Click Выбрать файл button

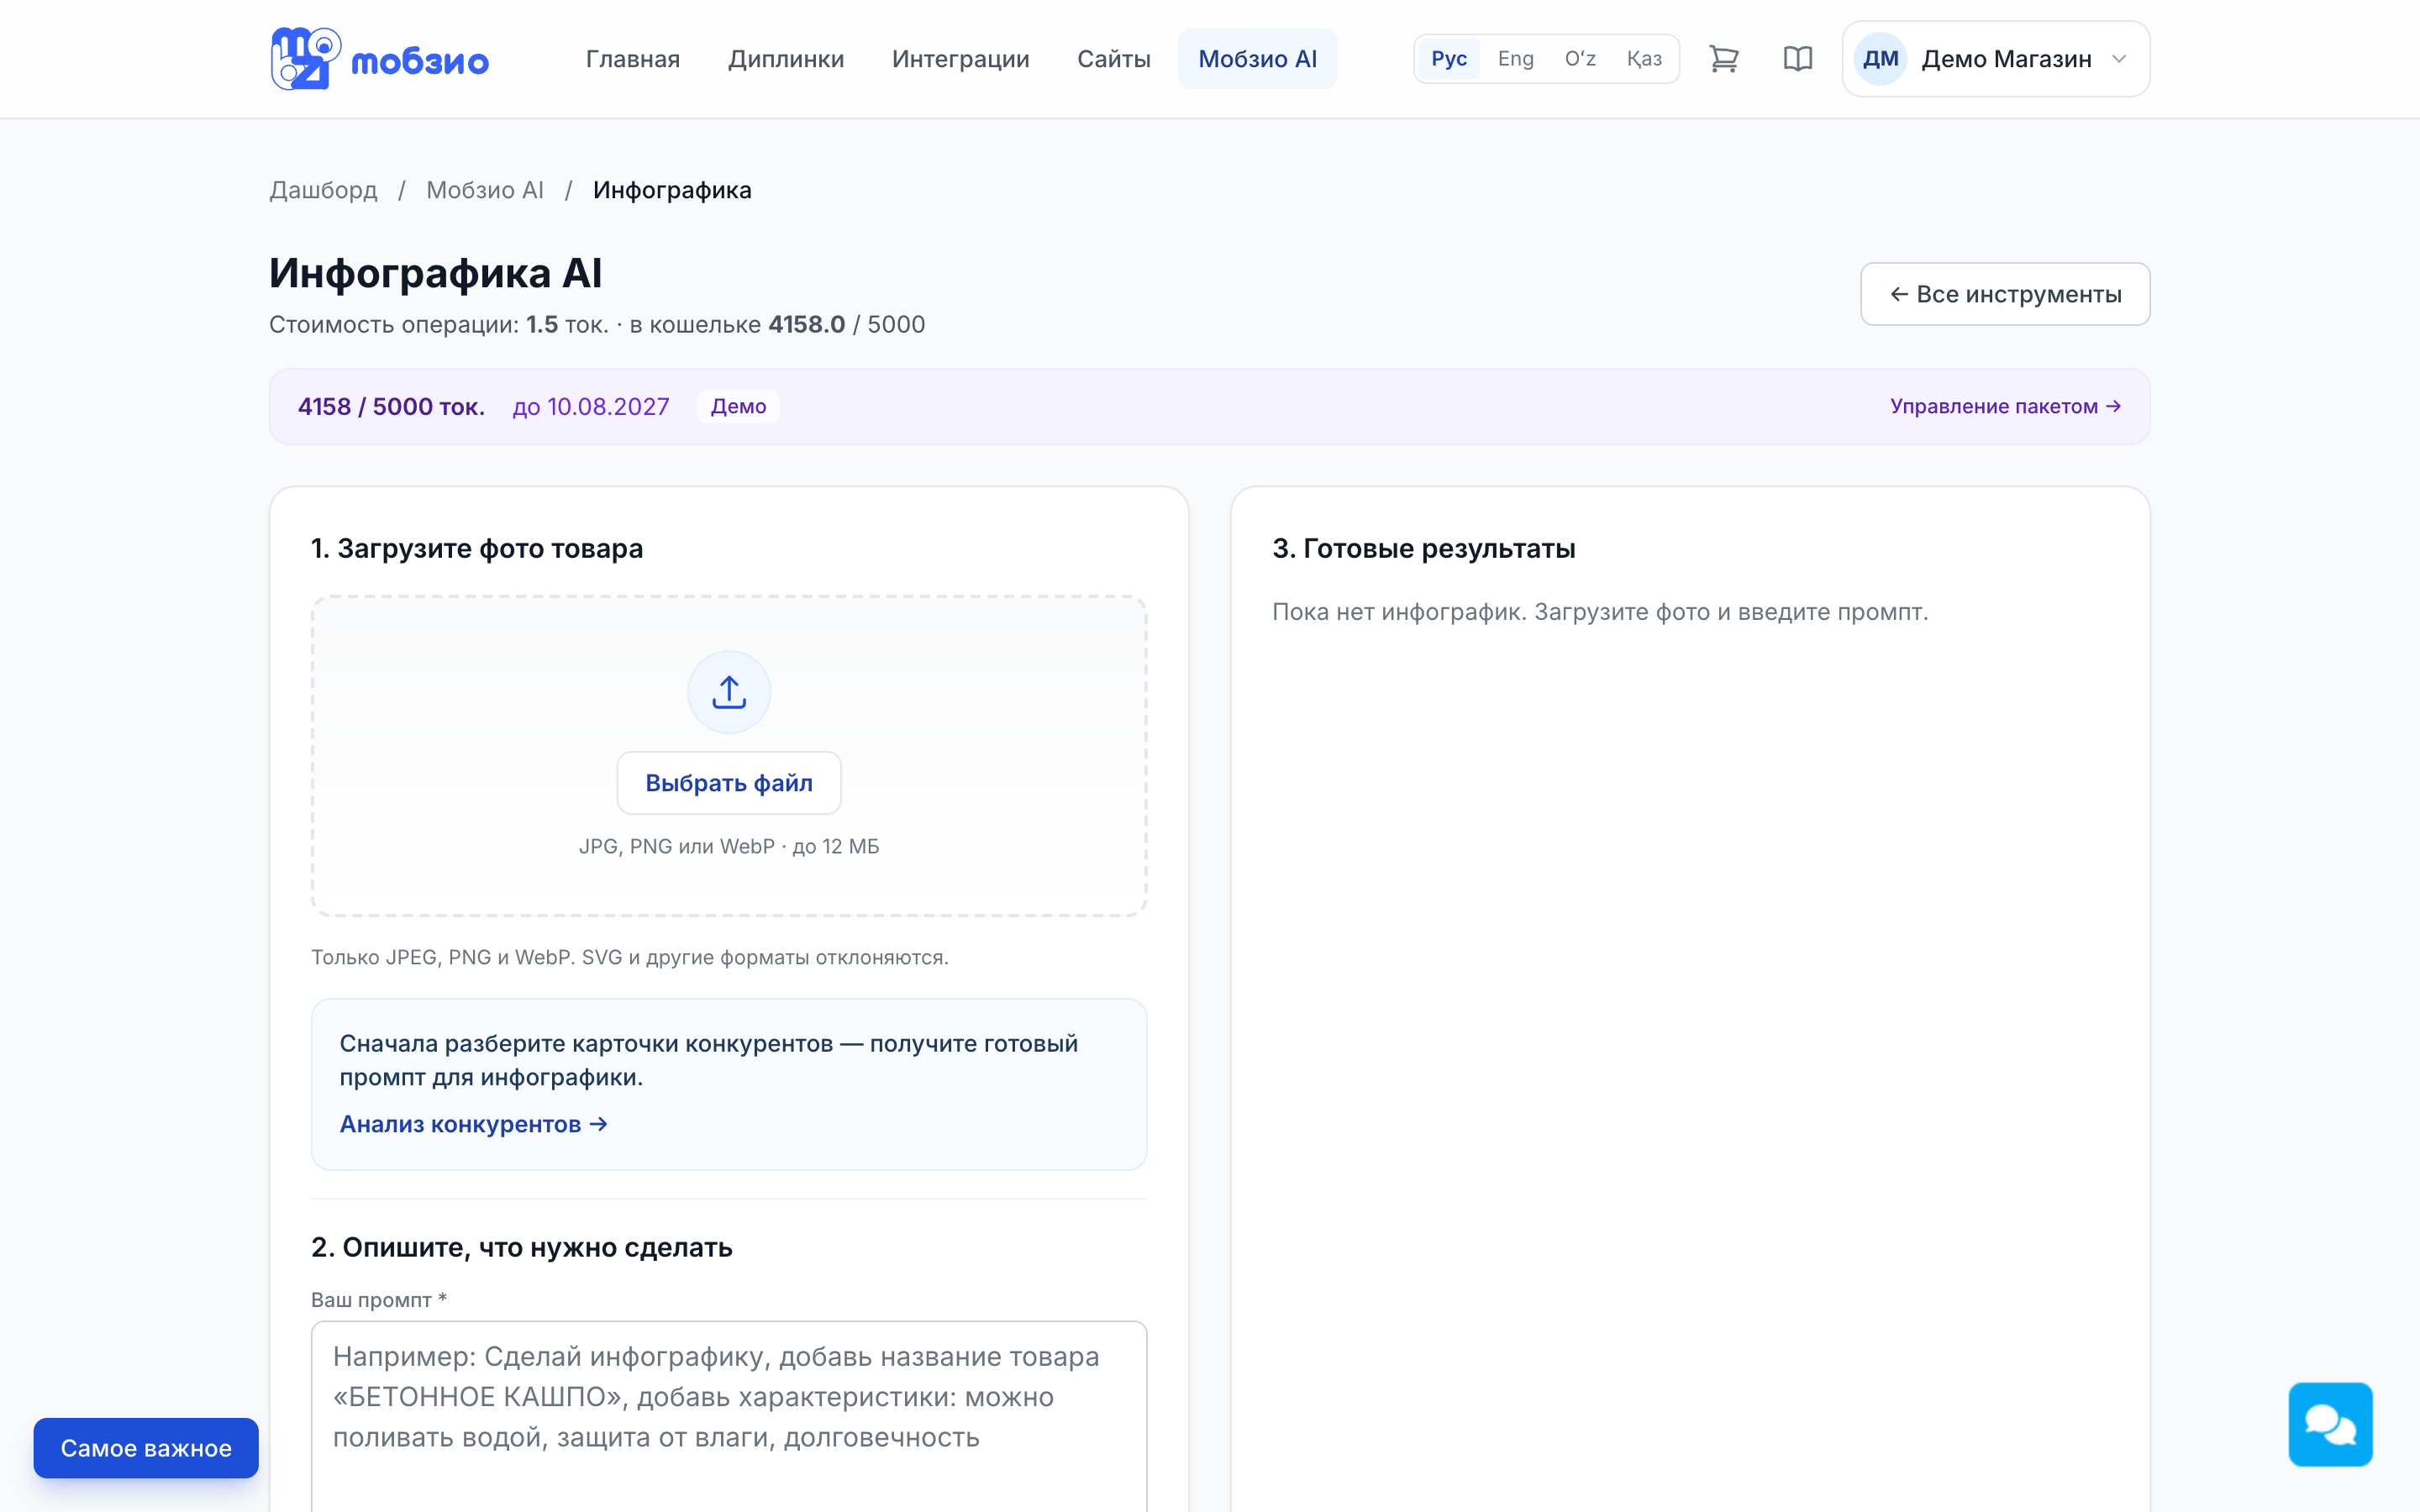click(729, 783)
